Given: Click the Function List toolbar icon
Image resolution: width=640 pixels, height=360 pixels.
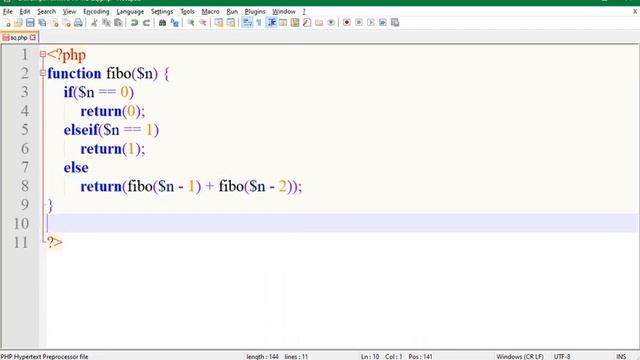Looking at the screenshot, I should pos(307,23).
